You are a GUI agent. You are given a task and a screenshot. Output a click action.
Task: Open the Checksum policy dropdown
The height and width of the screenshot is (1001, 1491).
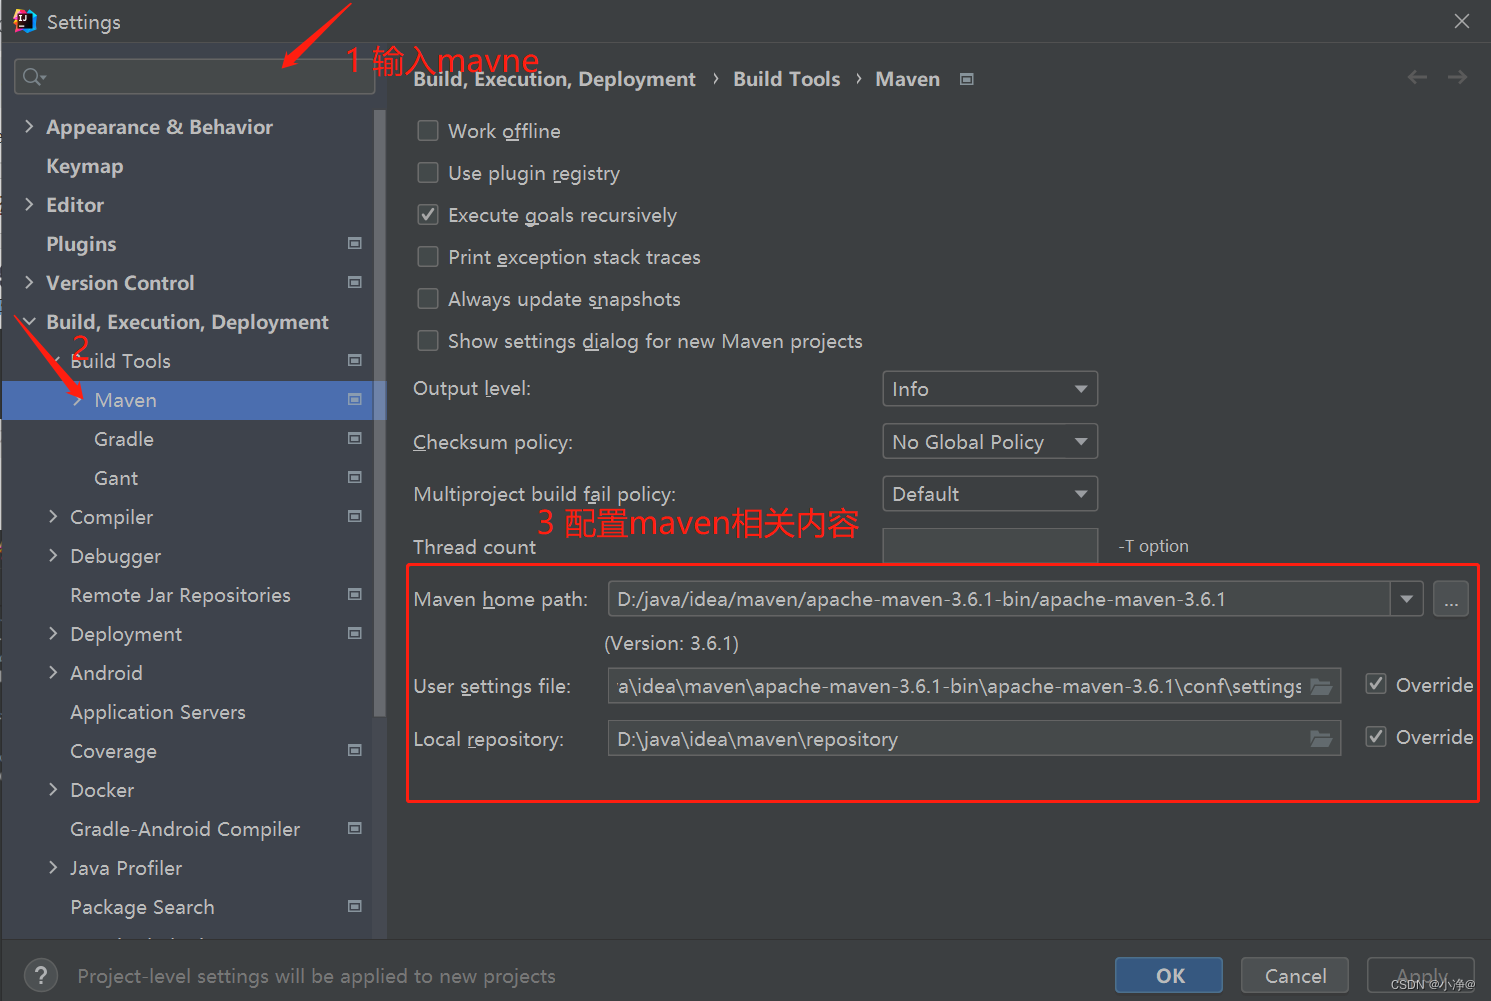point(990,441)
